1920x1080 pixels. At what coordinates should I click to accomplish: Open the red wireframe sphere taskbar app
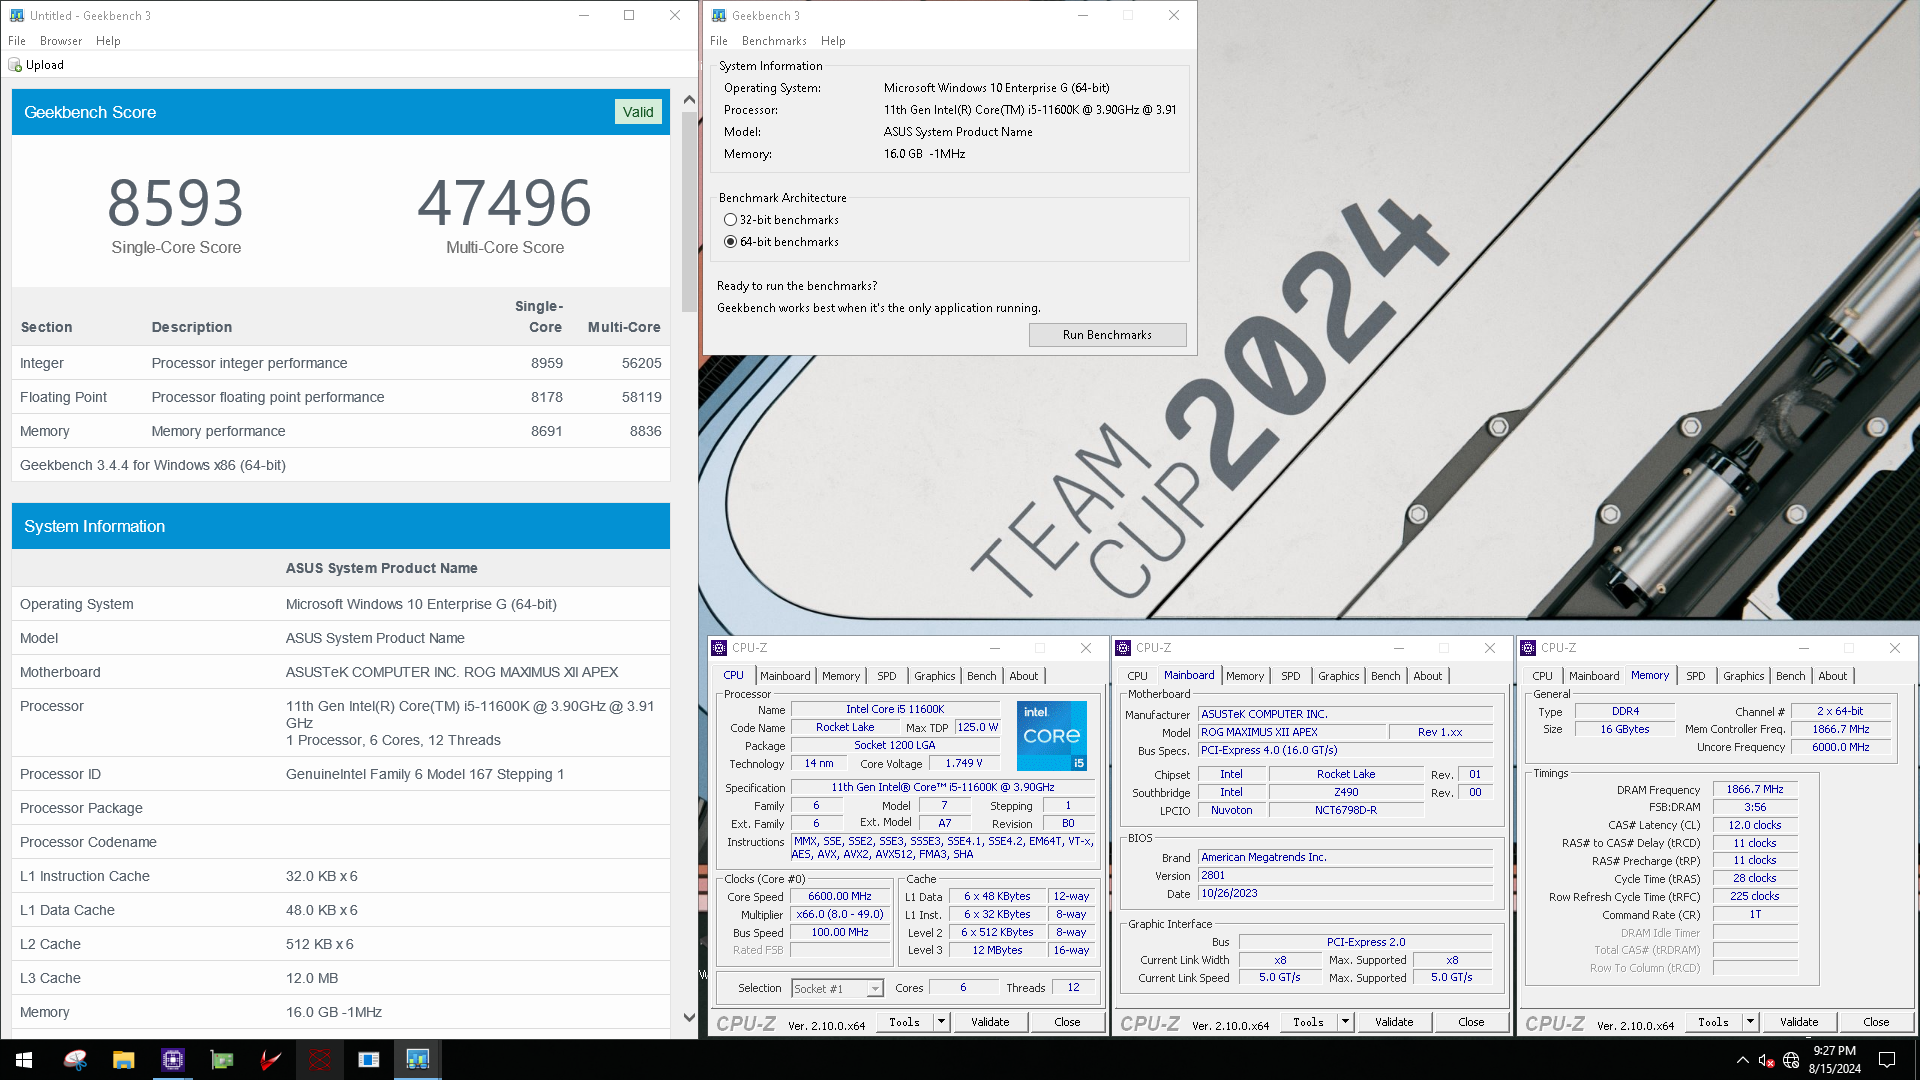(319, 1060)
